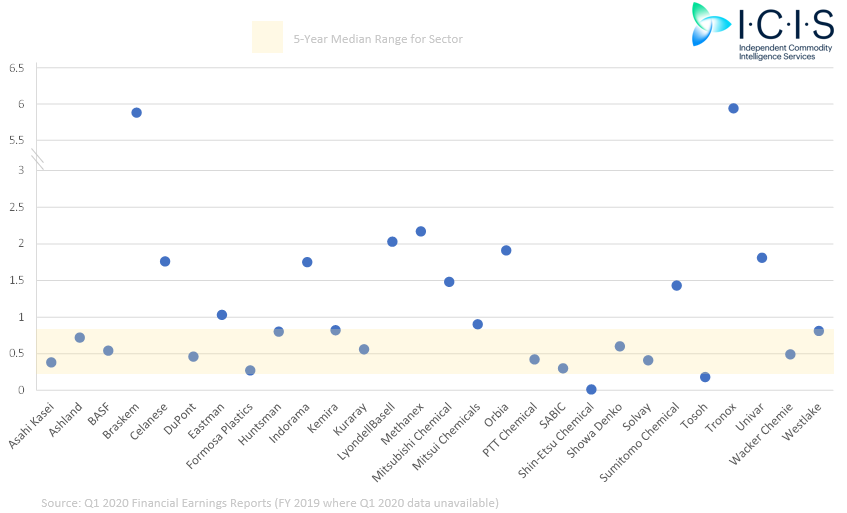
Task: Click the ICIS logo icon
Action: (x=710, y=24)
